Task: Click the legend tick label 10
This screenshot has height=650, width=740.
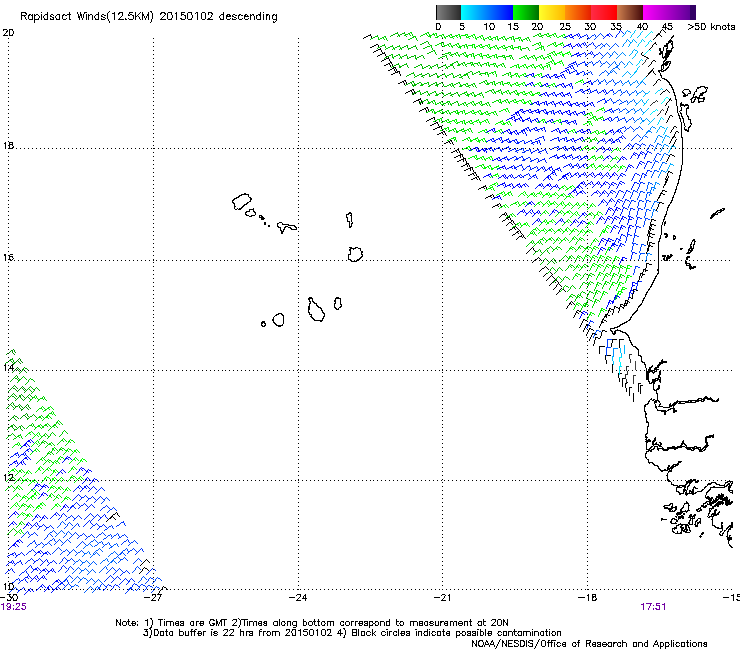Action: 489,27
